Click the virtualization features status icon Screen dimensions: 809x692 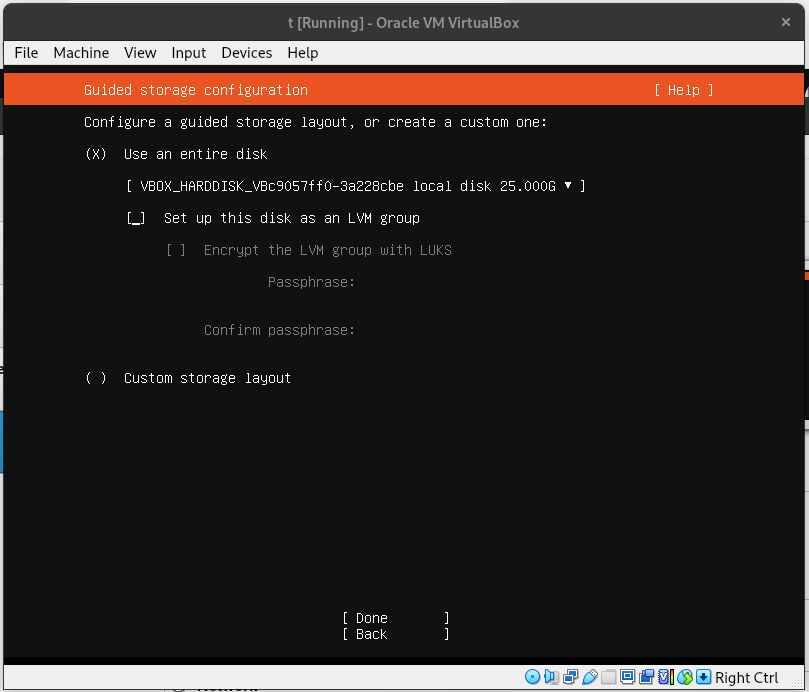pyautogui.click(x=664, y=677)
